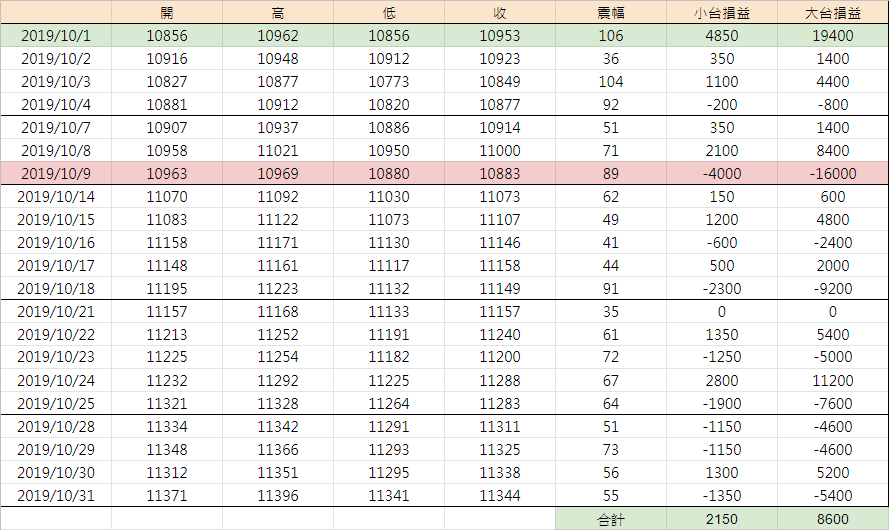889x530 pixels.
Task: Click amplitude value 73
Action: click(611, 450)
